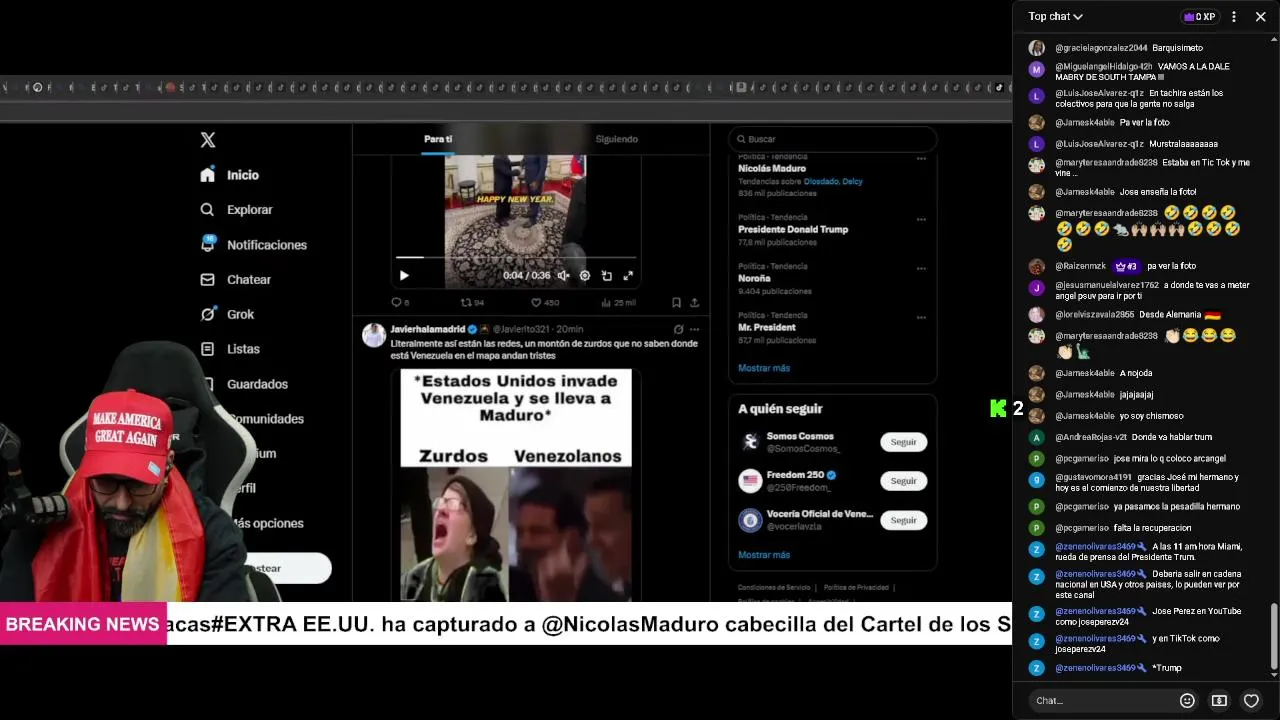
Task: Open options for the Nicolás Maduro trend
Action: coord(921,158)
